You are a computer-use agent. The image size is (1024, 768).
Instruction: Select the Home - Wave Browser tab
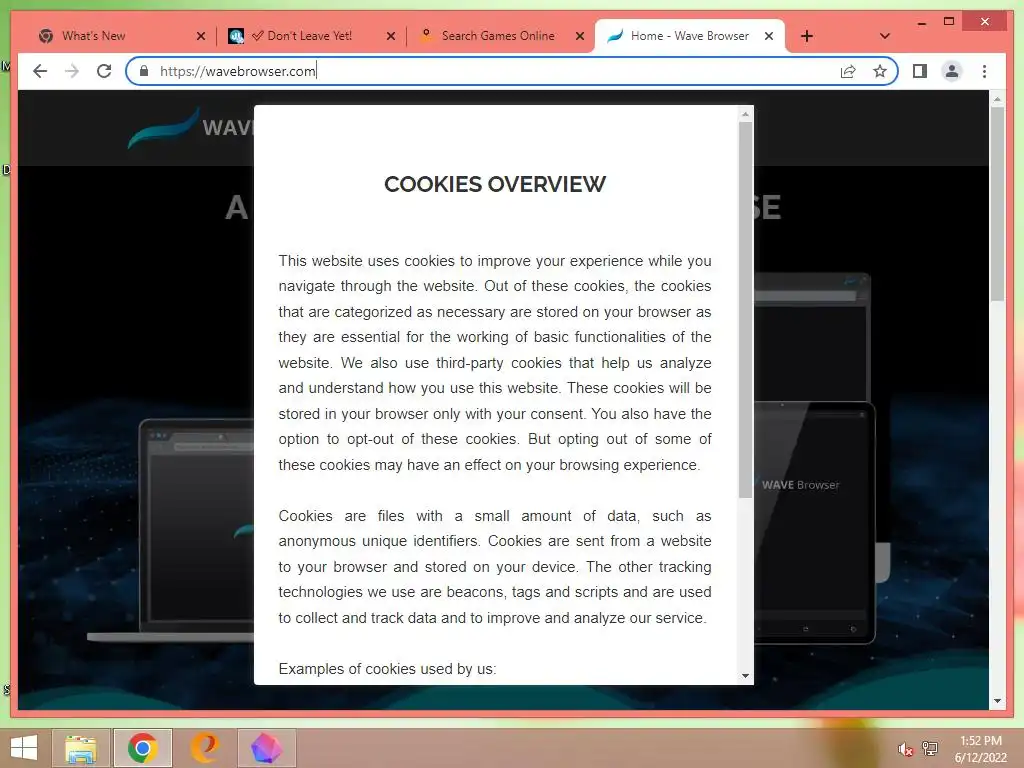point(690,36)
